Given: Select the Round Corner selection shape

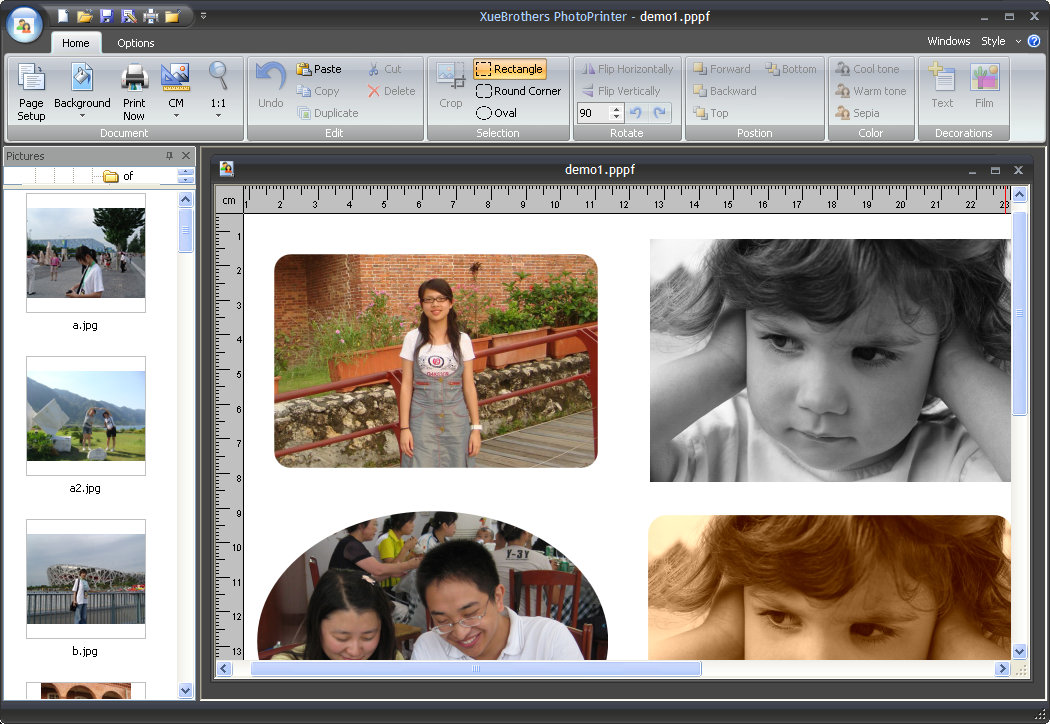Looking at the screenshot, I should [518, 91].
